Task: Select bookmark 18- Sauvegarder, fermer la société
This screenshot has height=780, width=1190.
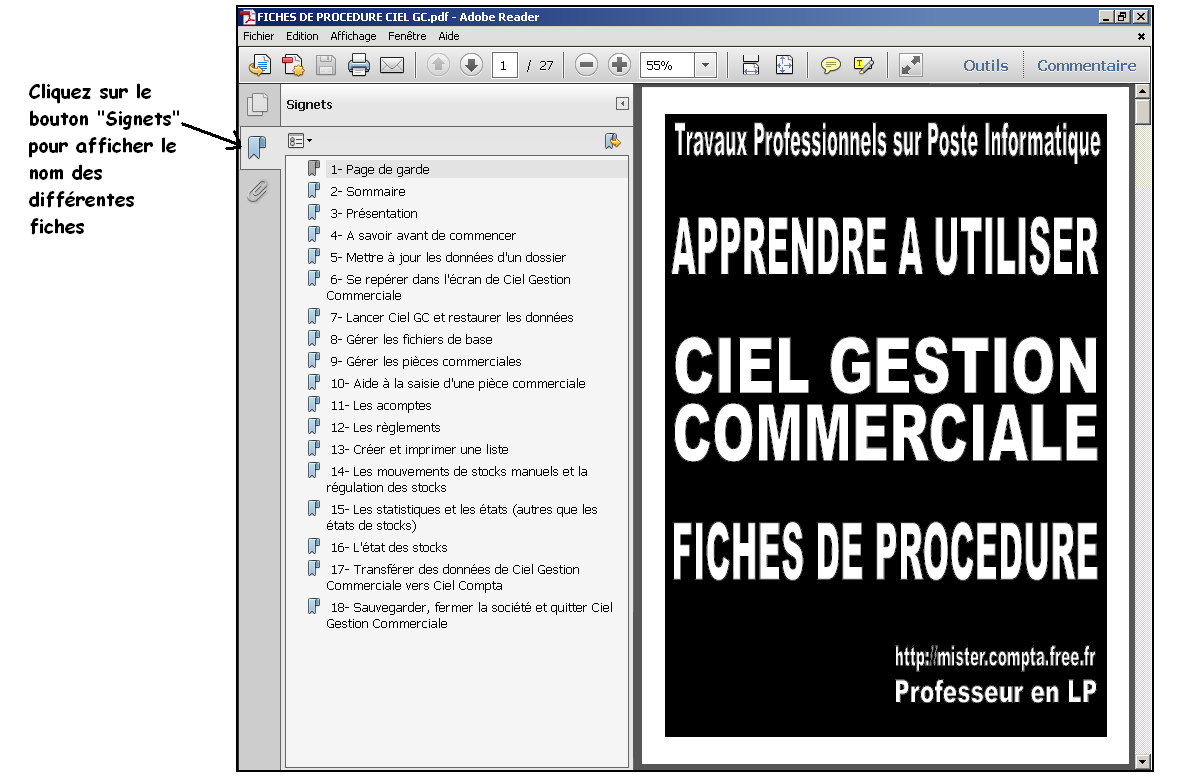Action: tap(470, 615)
